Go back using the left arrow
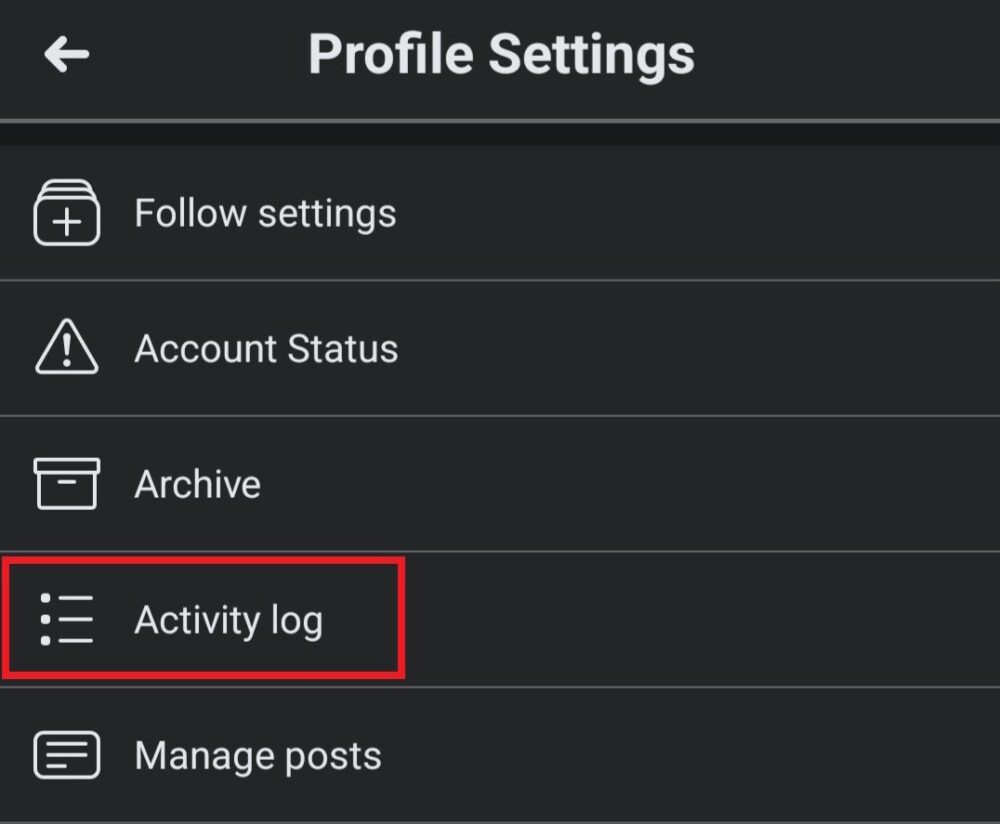The image size is (1000, 824). 67,55
